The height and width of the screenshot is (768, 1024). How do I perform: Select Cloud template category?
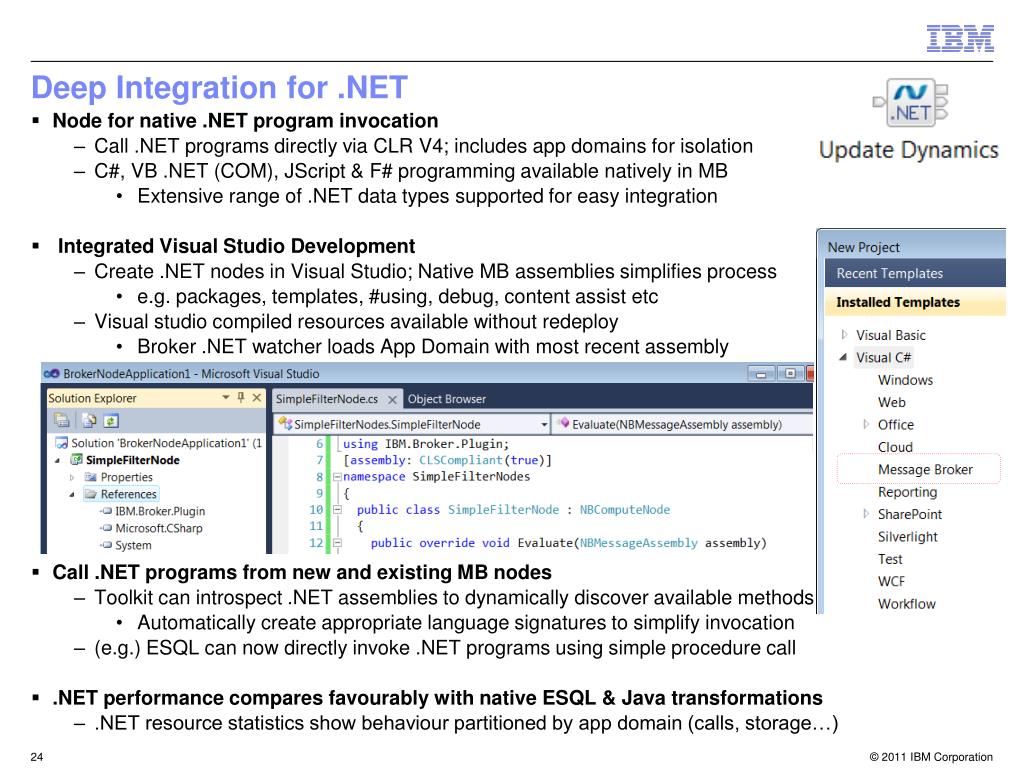895,447
